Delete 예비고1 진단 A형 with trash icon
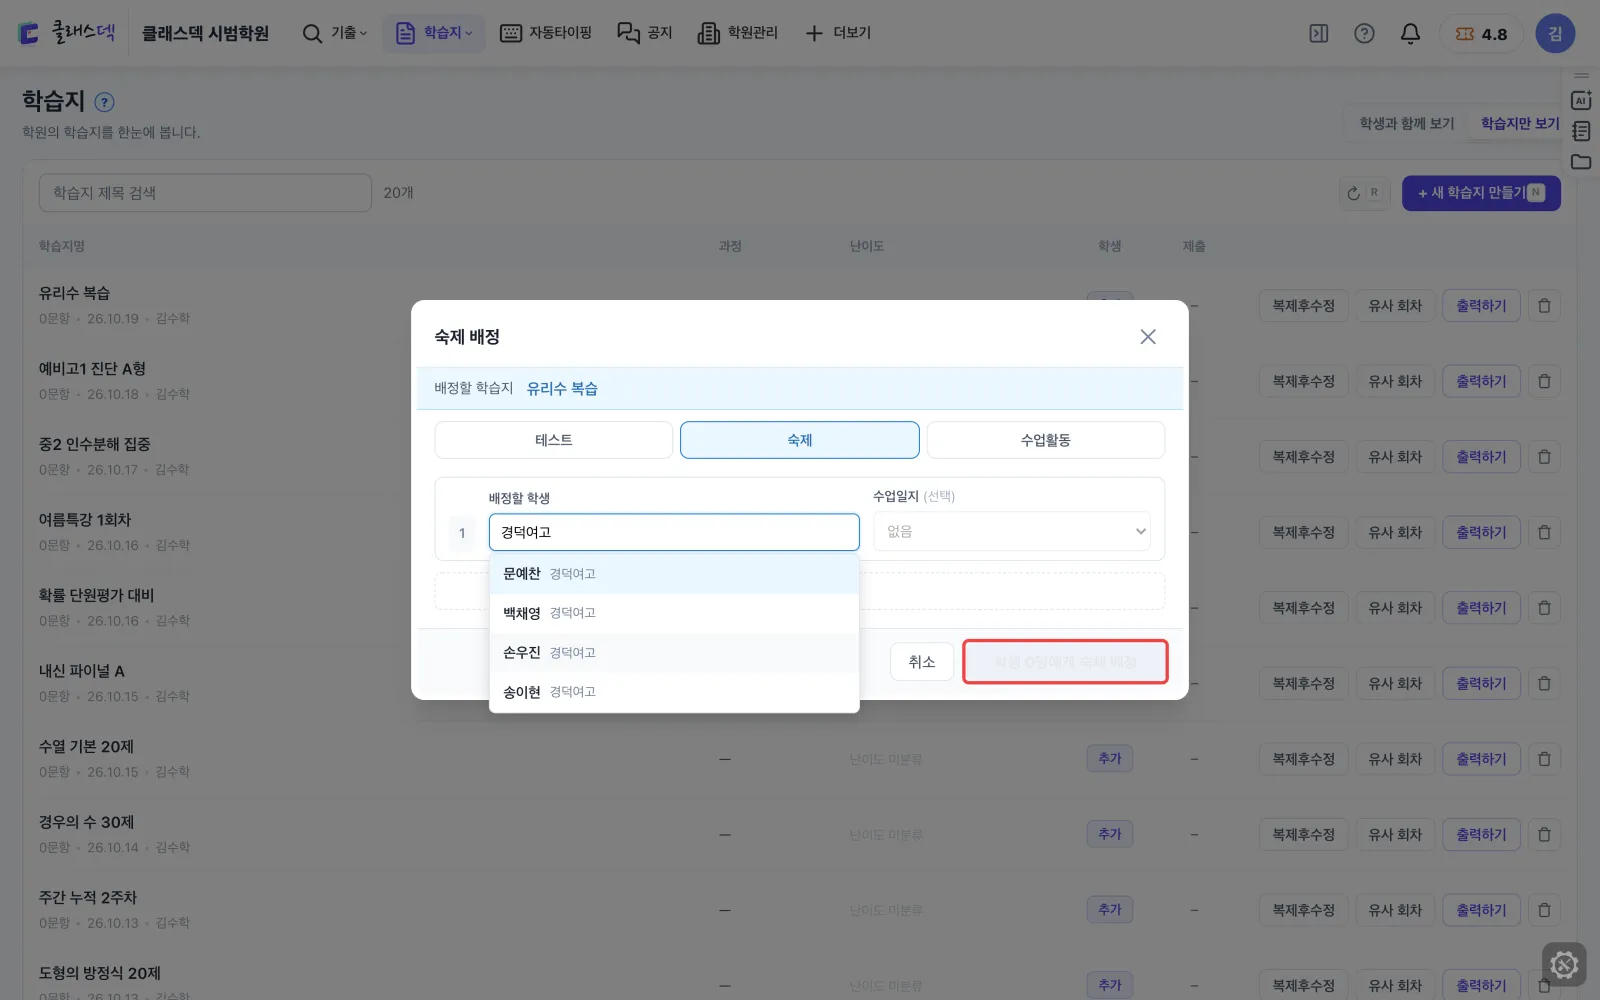The width and height of the screenshot is (1600, 1000). click(1544, 382)
